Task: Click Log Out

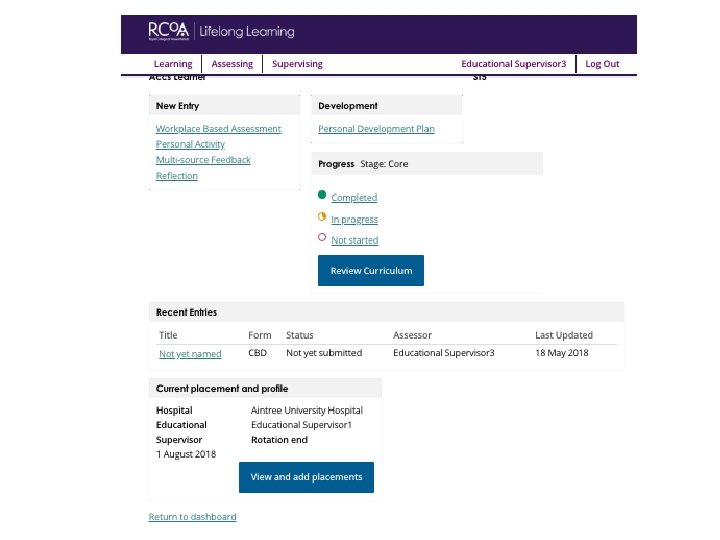Action: coord(602,64)
